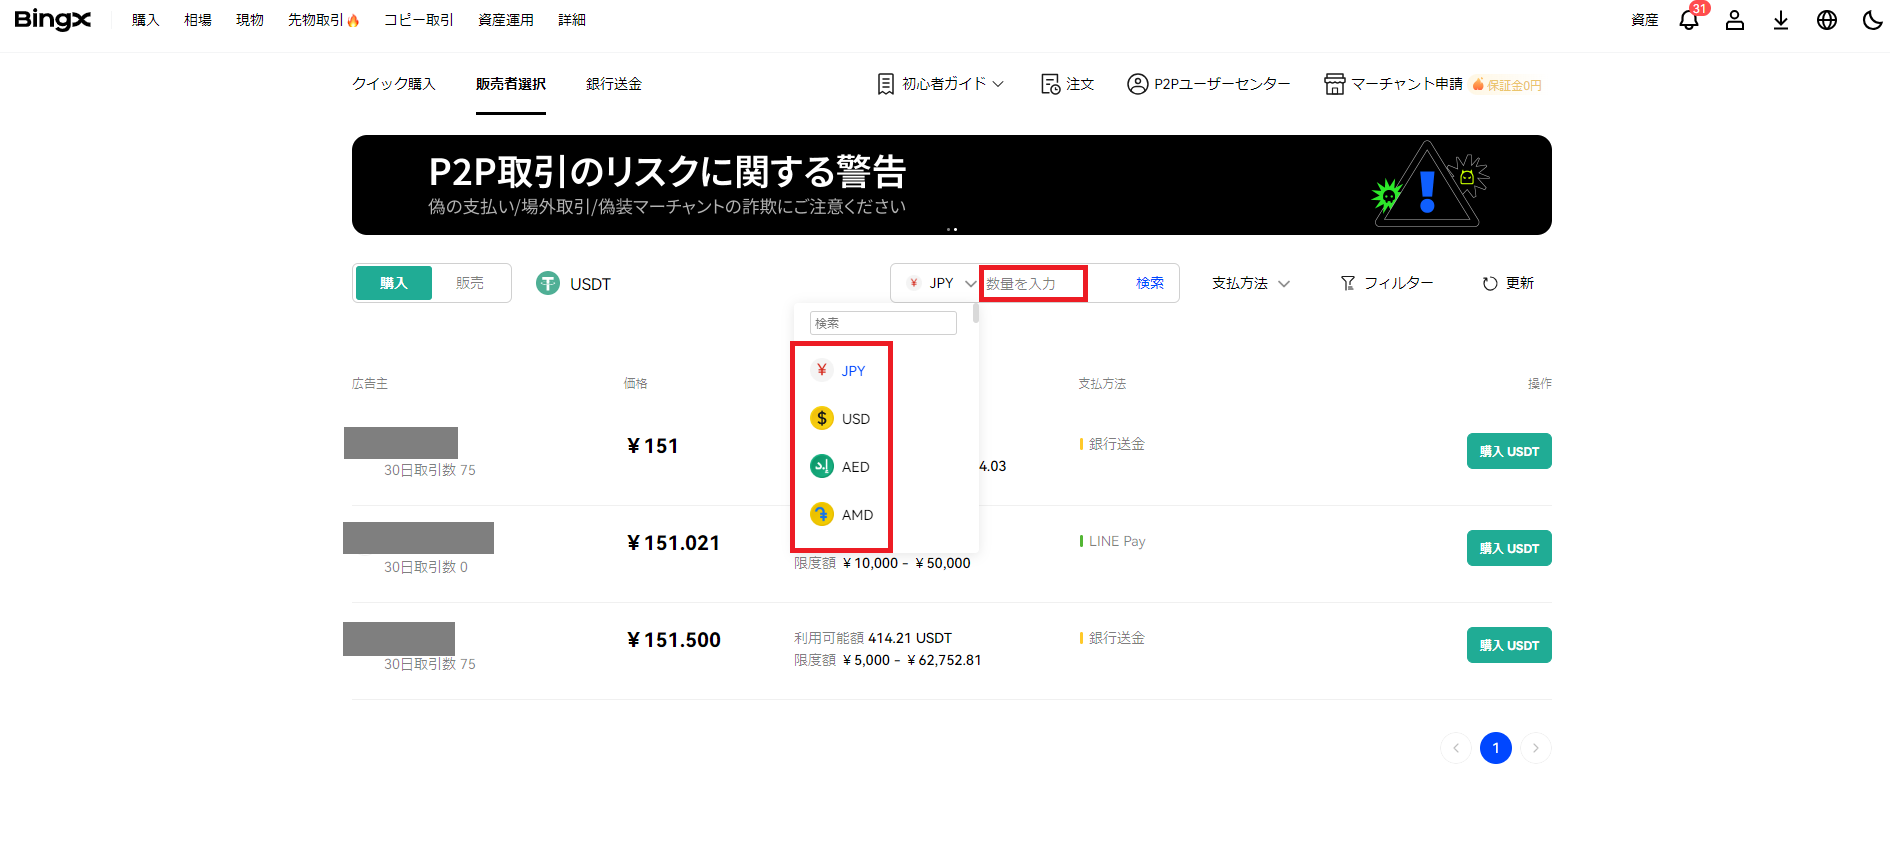Open the コピー取引 copy trading menu
This screenshot has width=1890, height=853.
419,20
